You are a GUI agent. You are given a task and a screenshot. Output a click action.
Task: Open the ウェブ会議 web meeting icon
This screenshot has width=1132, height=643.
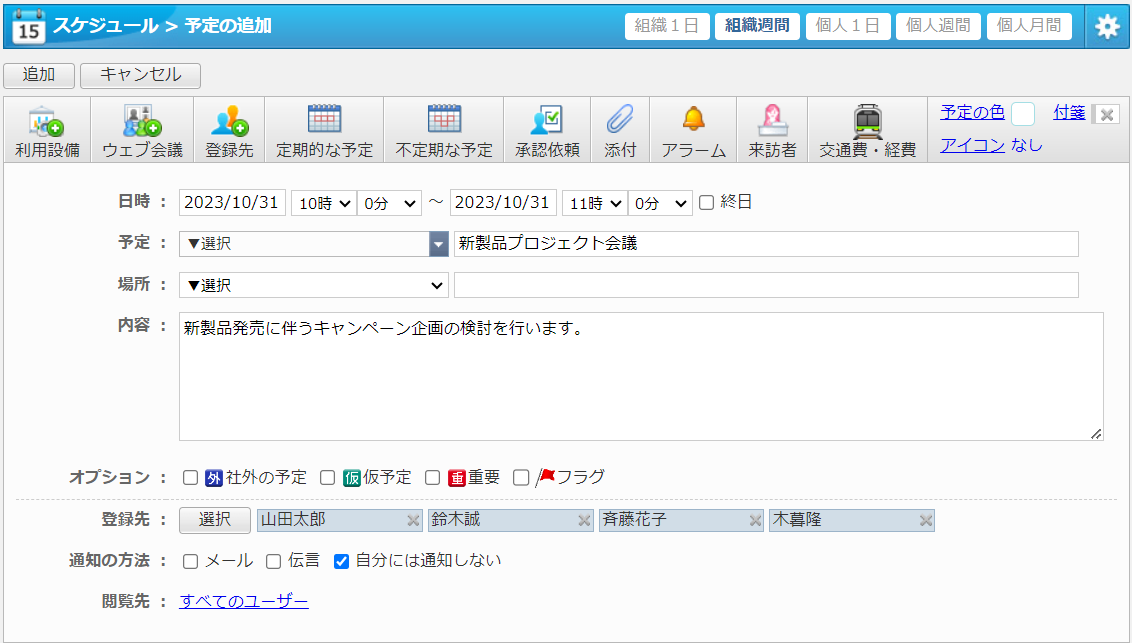point(142,121)
